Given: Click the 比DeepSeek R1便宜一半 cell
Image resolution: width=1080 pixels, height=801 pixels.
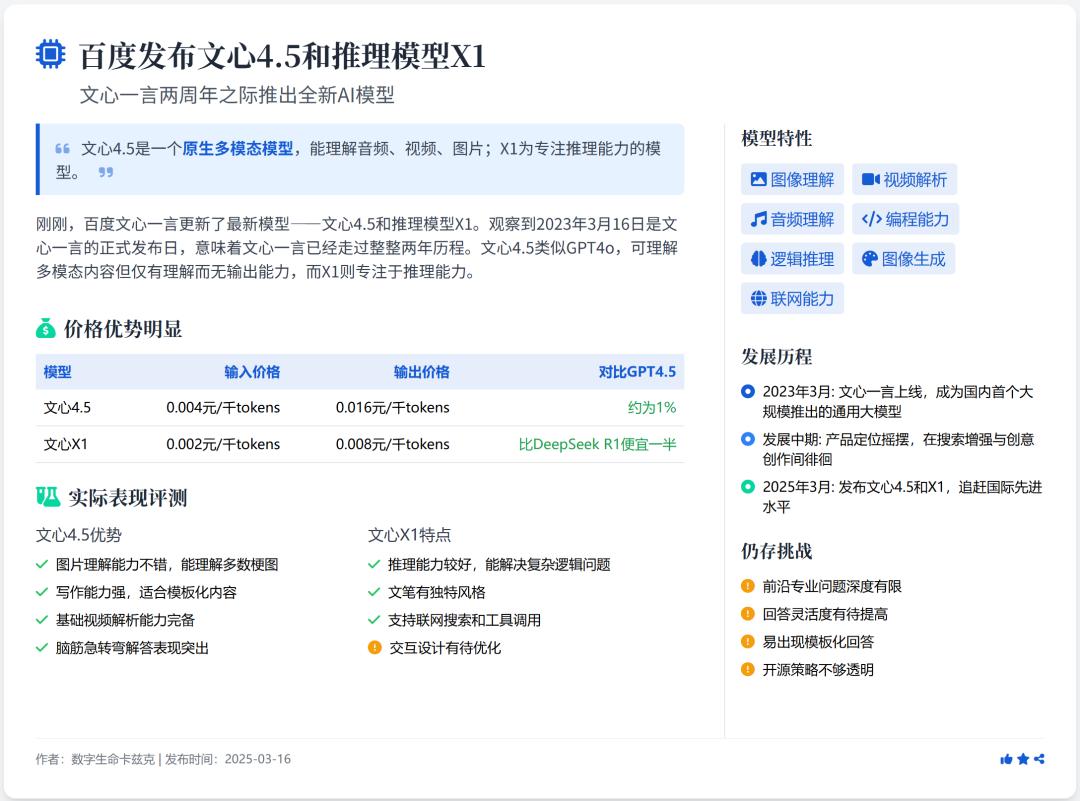Looking at the screenshot, I should [597, 444].
